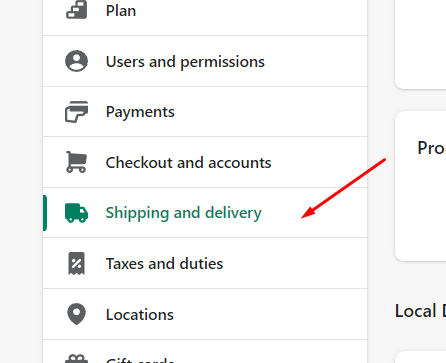Navigate to Locations settings text
Image resolution: width=446 pixels, height=363 pixels.
(x=140, y=315)
